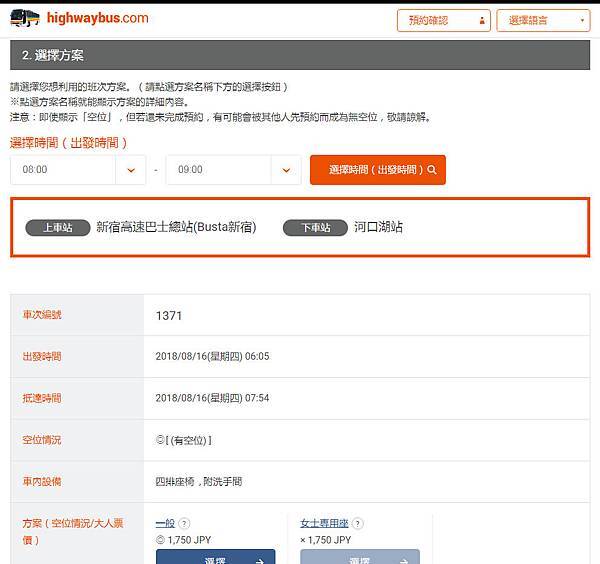Click the highwaybus.com bus logo icon
Image resolution: width=600 pixels, height=564 pixels.
coord(25,18)
